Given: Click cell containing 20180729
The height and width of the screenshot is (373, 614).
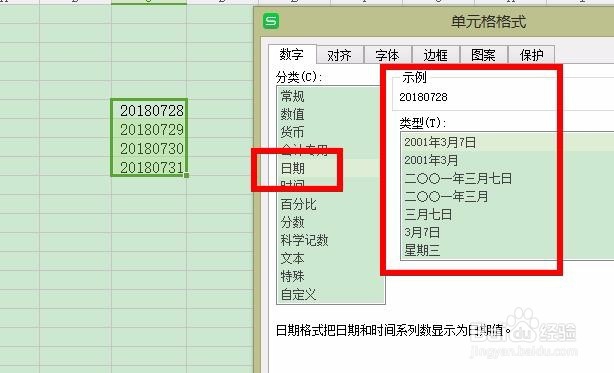Looking at the screenshot, I should (x=149, y=129).
